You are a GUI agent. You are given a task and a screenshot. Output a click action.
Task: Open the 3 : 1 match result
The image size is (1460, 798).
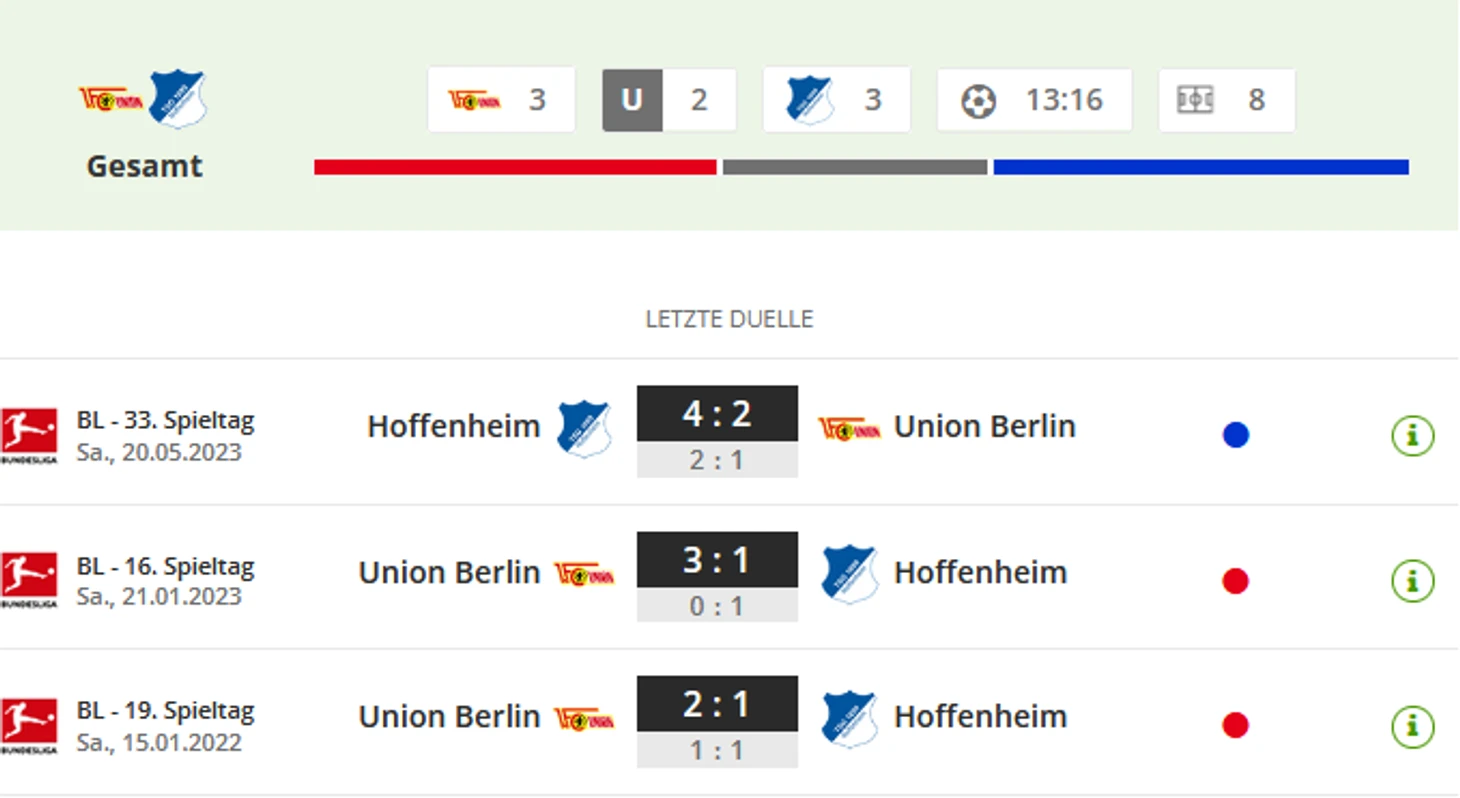point(717,559)
